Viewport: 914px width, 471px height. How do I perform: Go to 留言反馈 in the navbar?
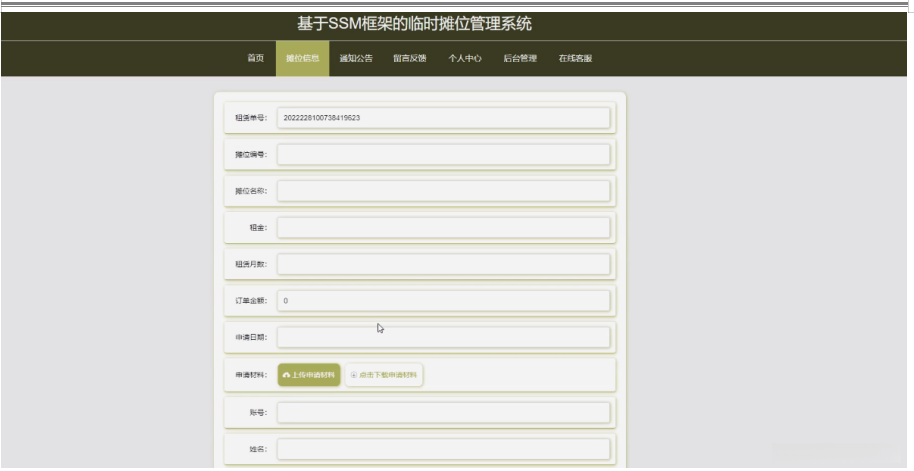410,58
